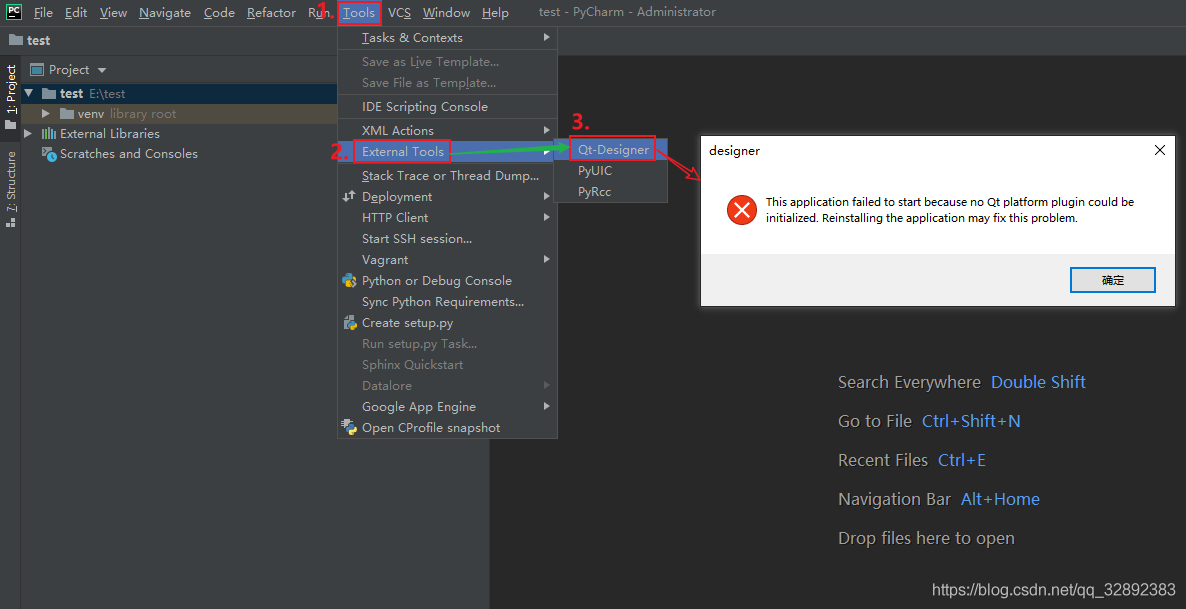Expand the venv library root folder

(x=46, y=114)
